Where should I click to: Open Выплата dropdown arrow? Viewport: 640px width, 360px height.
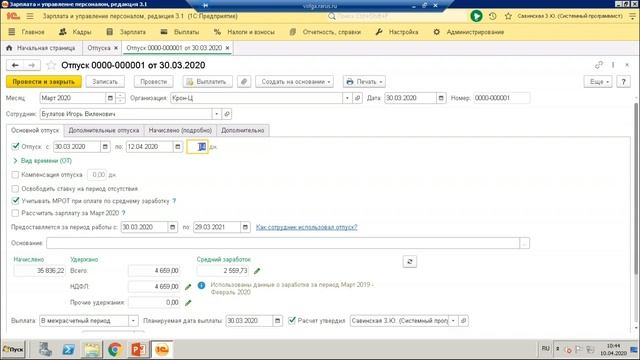tap(133, 321)
